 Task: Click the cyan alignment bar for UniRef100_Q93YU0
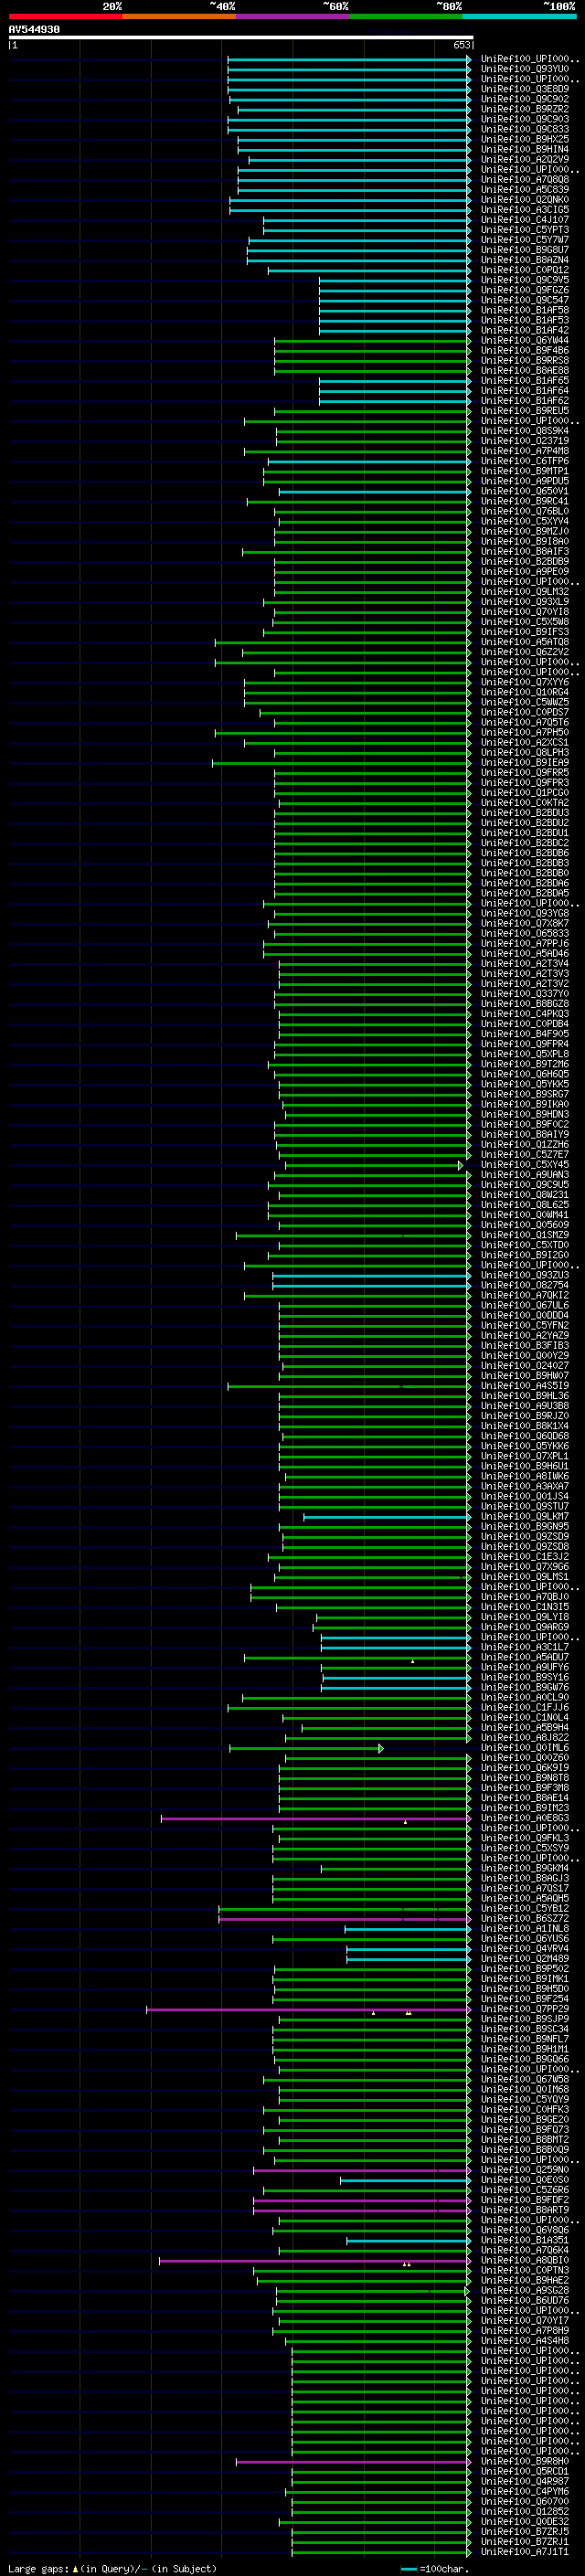click(x=349, y=70)
